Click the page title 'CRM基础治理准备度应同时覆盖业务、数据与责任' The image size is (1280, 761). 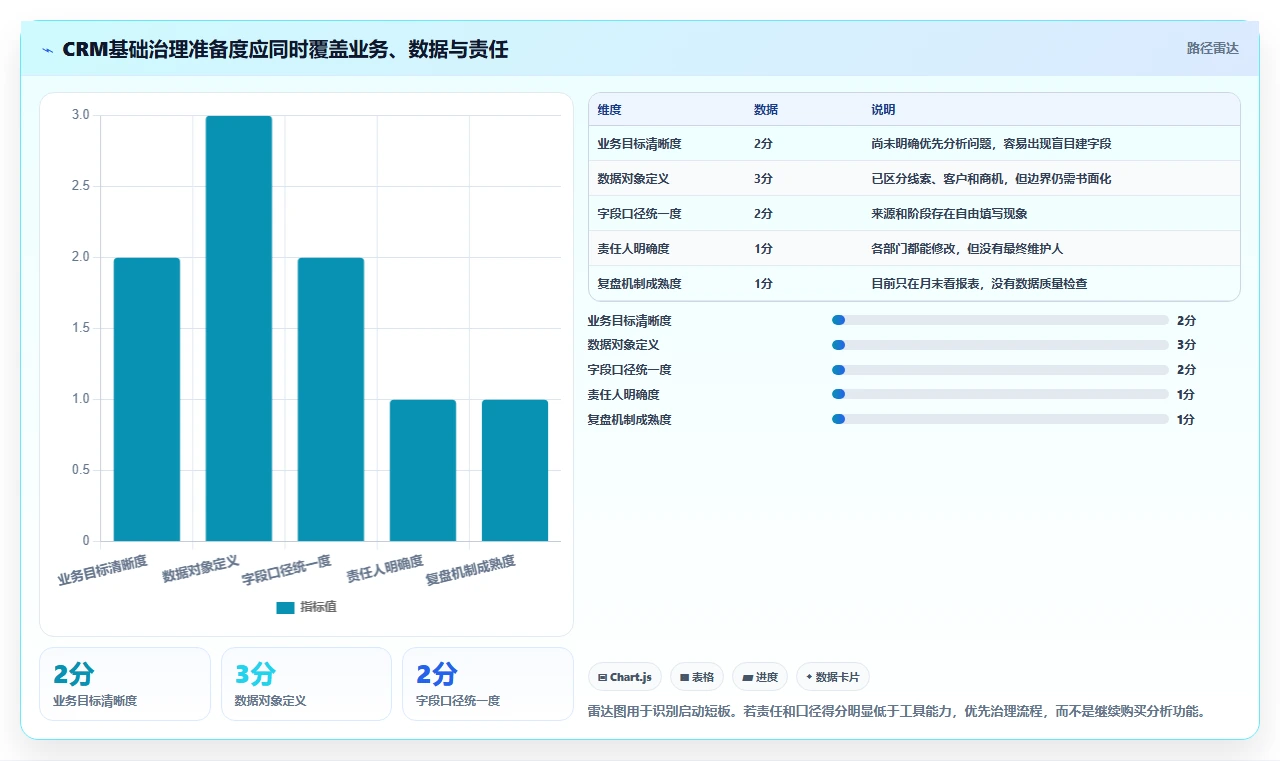pos(285,49)
